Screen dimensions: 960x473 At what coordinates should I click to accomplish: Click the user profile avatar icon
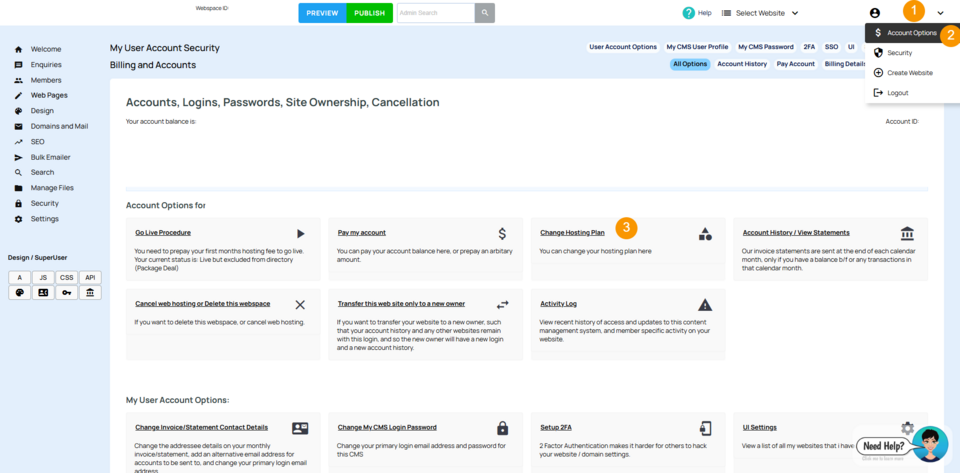875,13
